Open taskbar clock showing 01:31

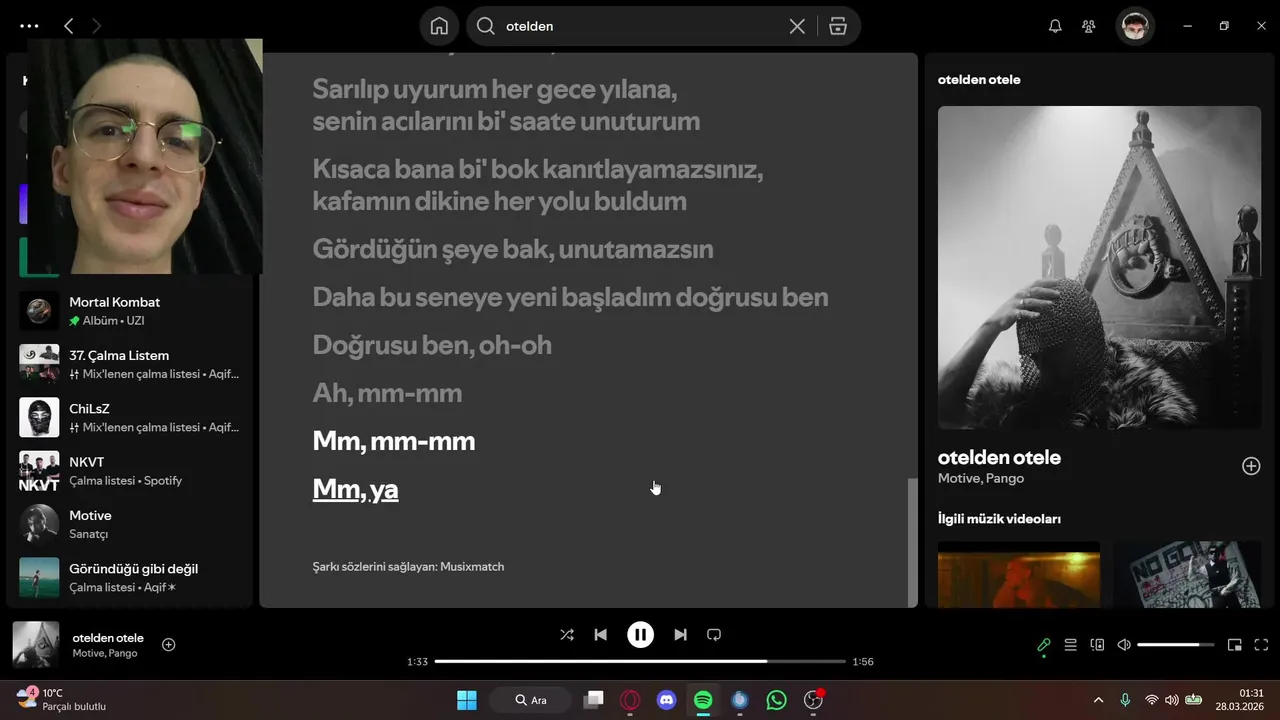tap(1240, 699)
